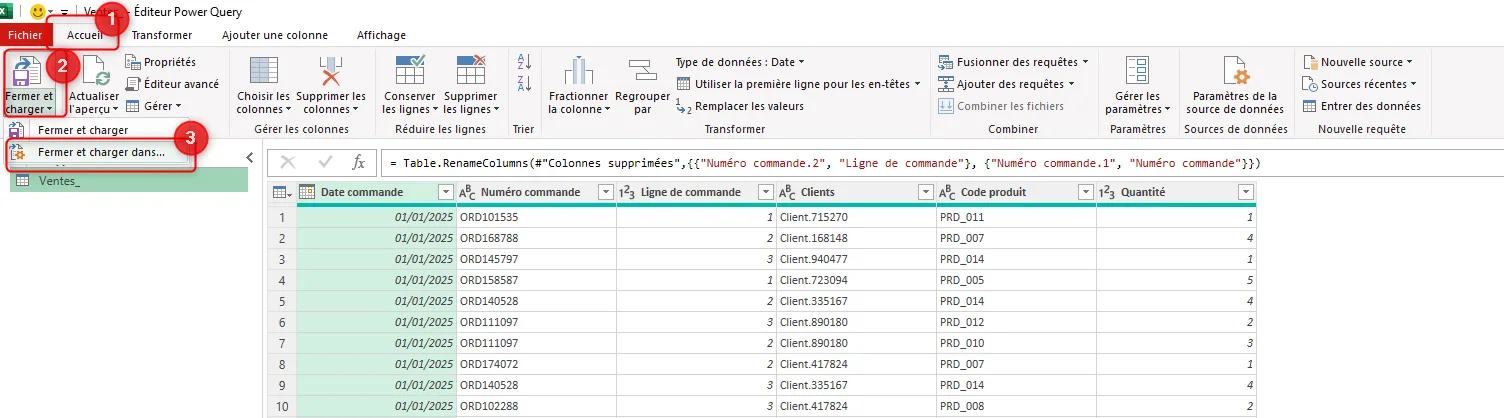Click the Supprimer les colonnes icon
The image size is (1504, 418).
coord(329,72)
